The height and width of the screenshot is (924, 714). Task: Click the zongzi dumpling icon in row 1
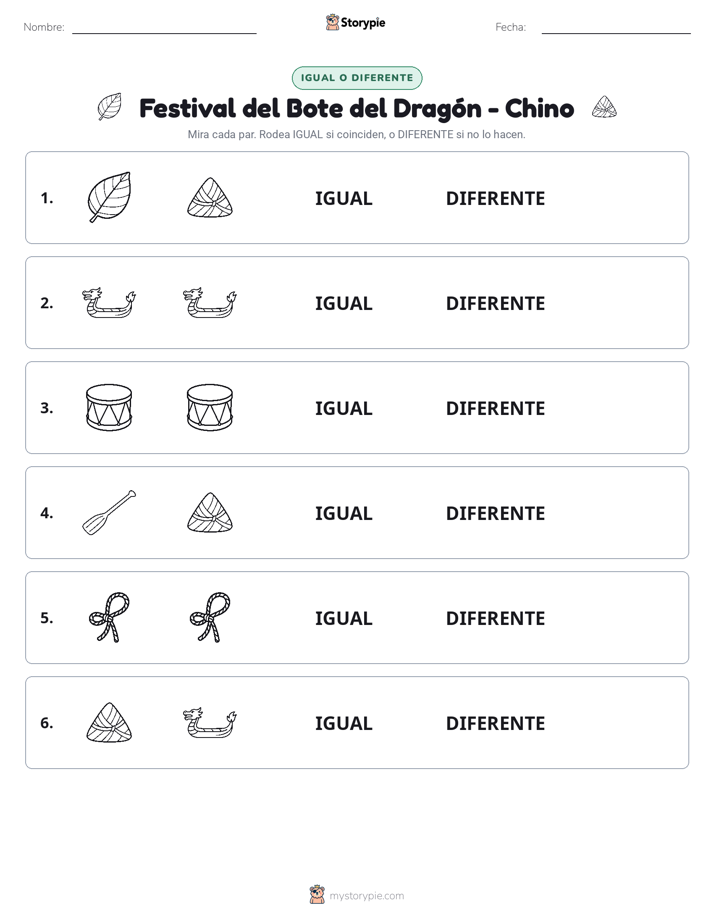coord(210,197)
